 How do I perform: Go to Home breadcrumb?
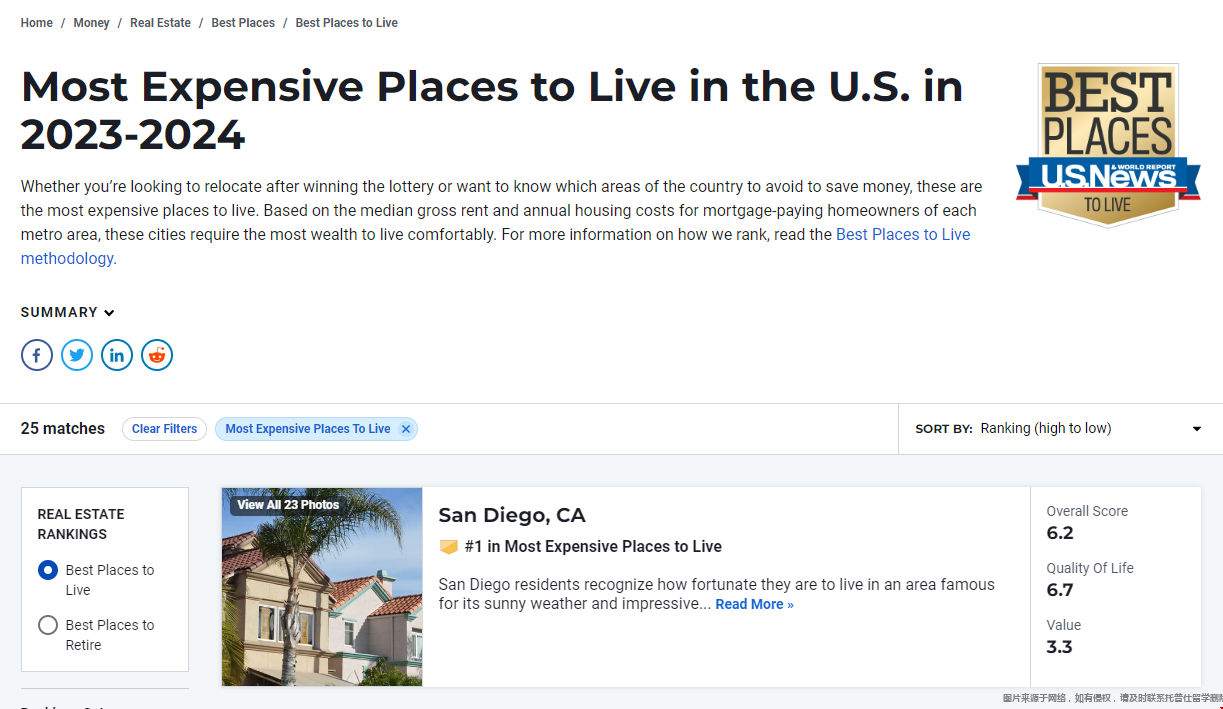coord(37,23)
